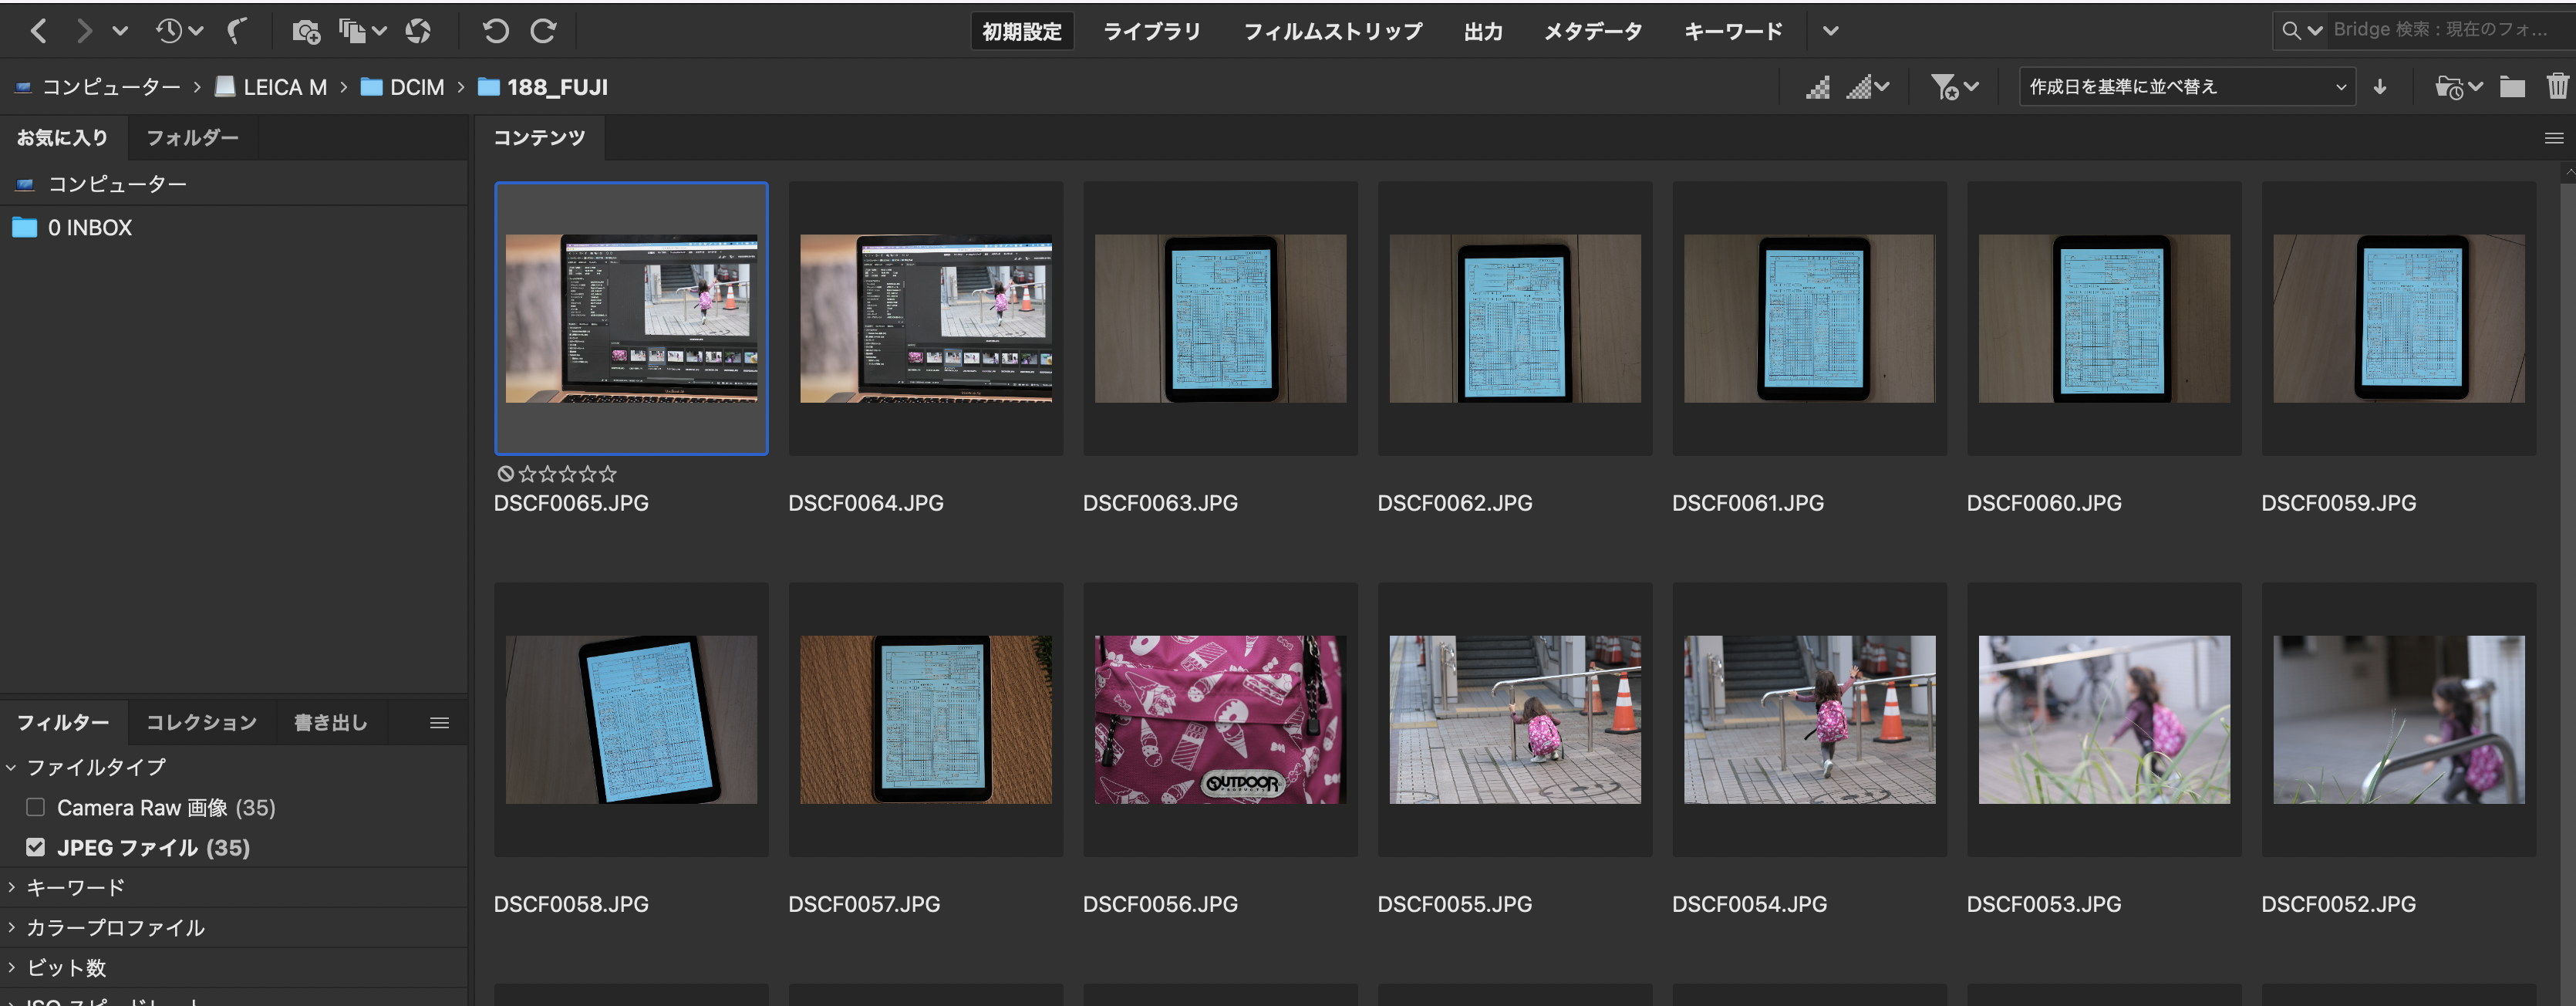Image resolution: width=2576 pixels, height=1006 pixels.
Task: Click the reject rating icon under DSCF0065.JPG
Action: pos(506,474)
